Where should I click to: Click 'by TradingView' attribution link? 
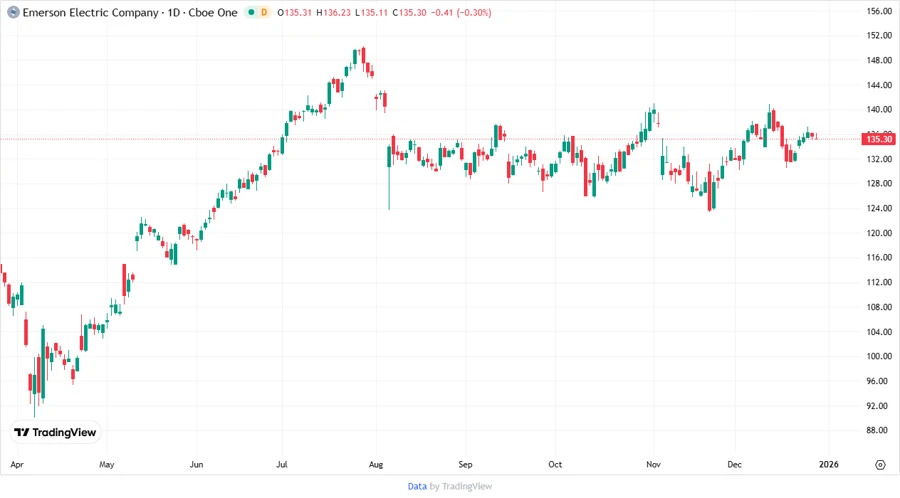click(461, 486)
